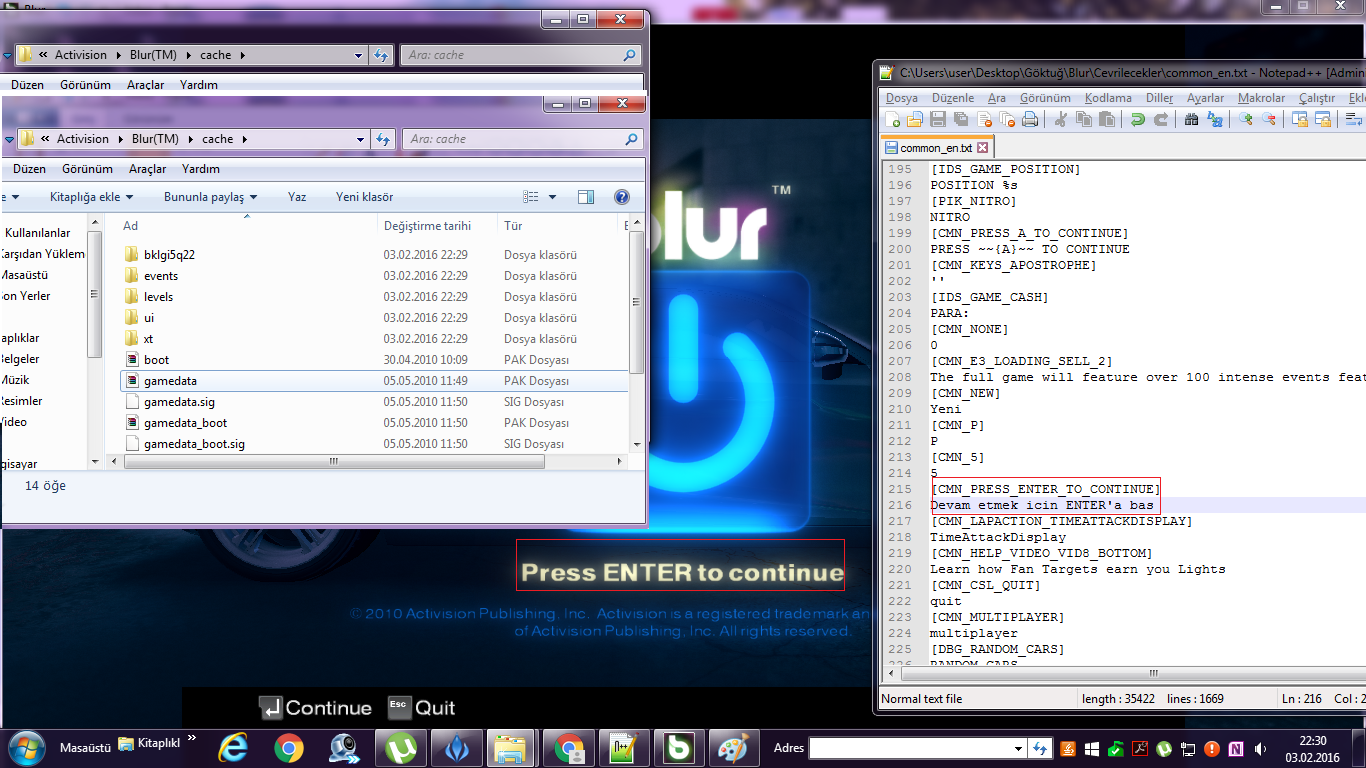Click the Copy icon in Notepad++ toolbar
1366x768 pixels.
(1083, 119)
